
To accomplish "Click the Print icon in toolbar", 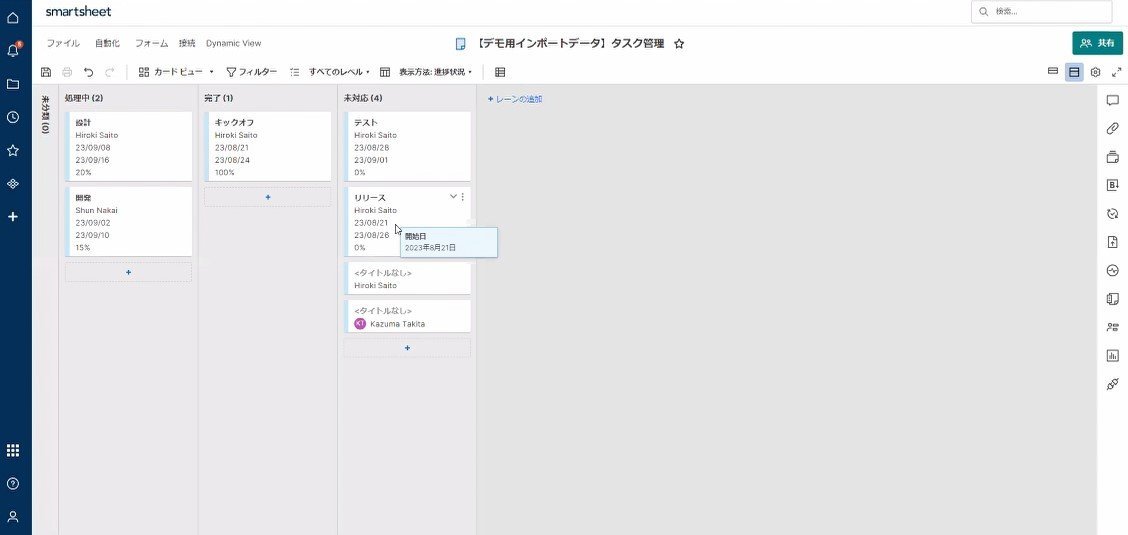I will (67, 72).
